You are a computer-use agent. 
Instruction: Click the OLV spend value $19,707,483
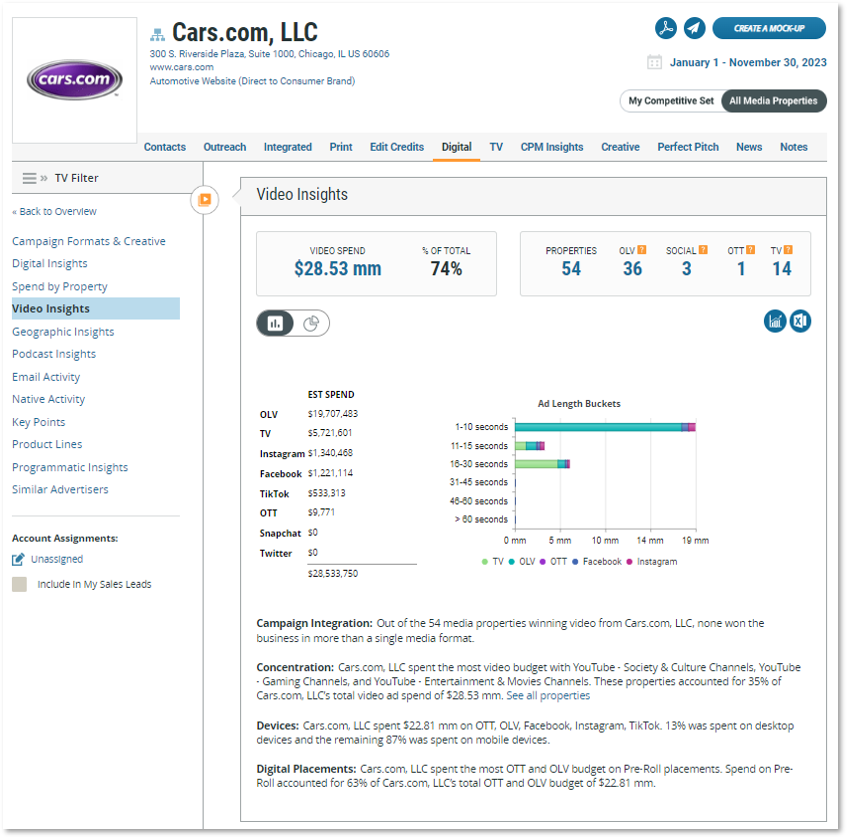[x=333, y=414]
